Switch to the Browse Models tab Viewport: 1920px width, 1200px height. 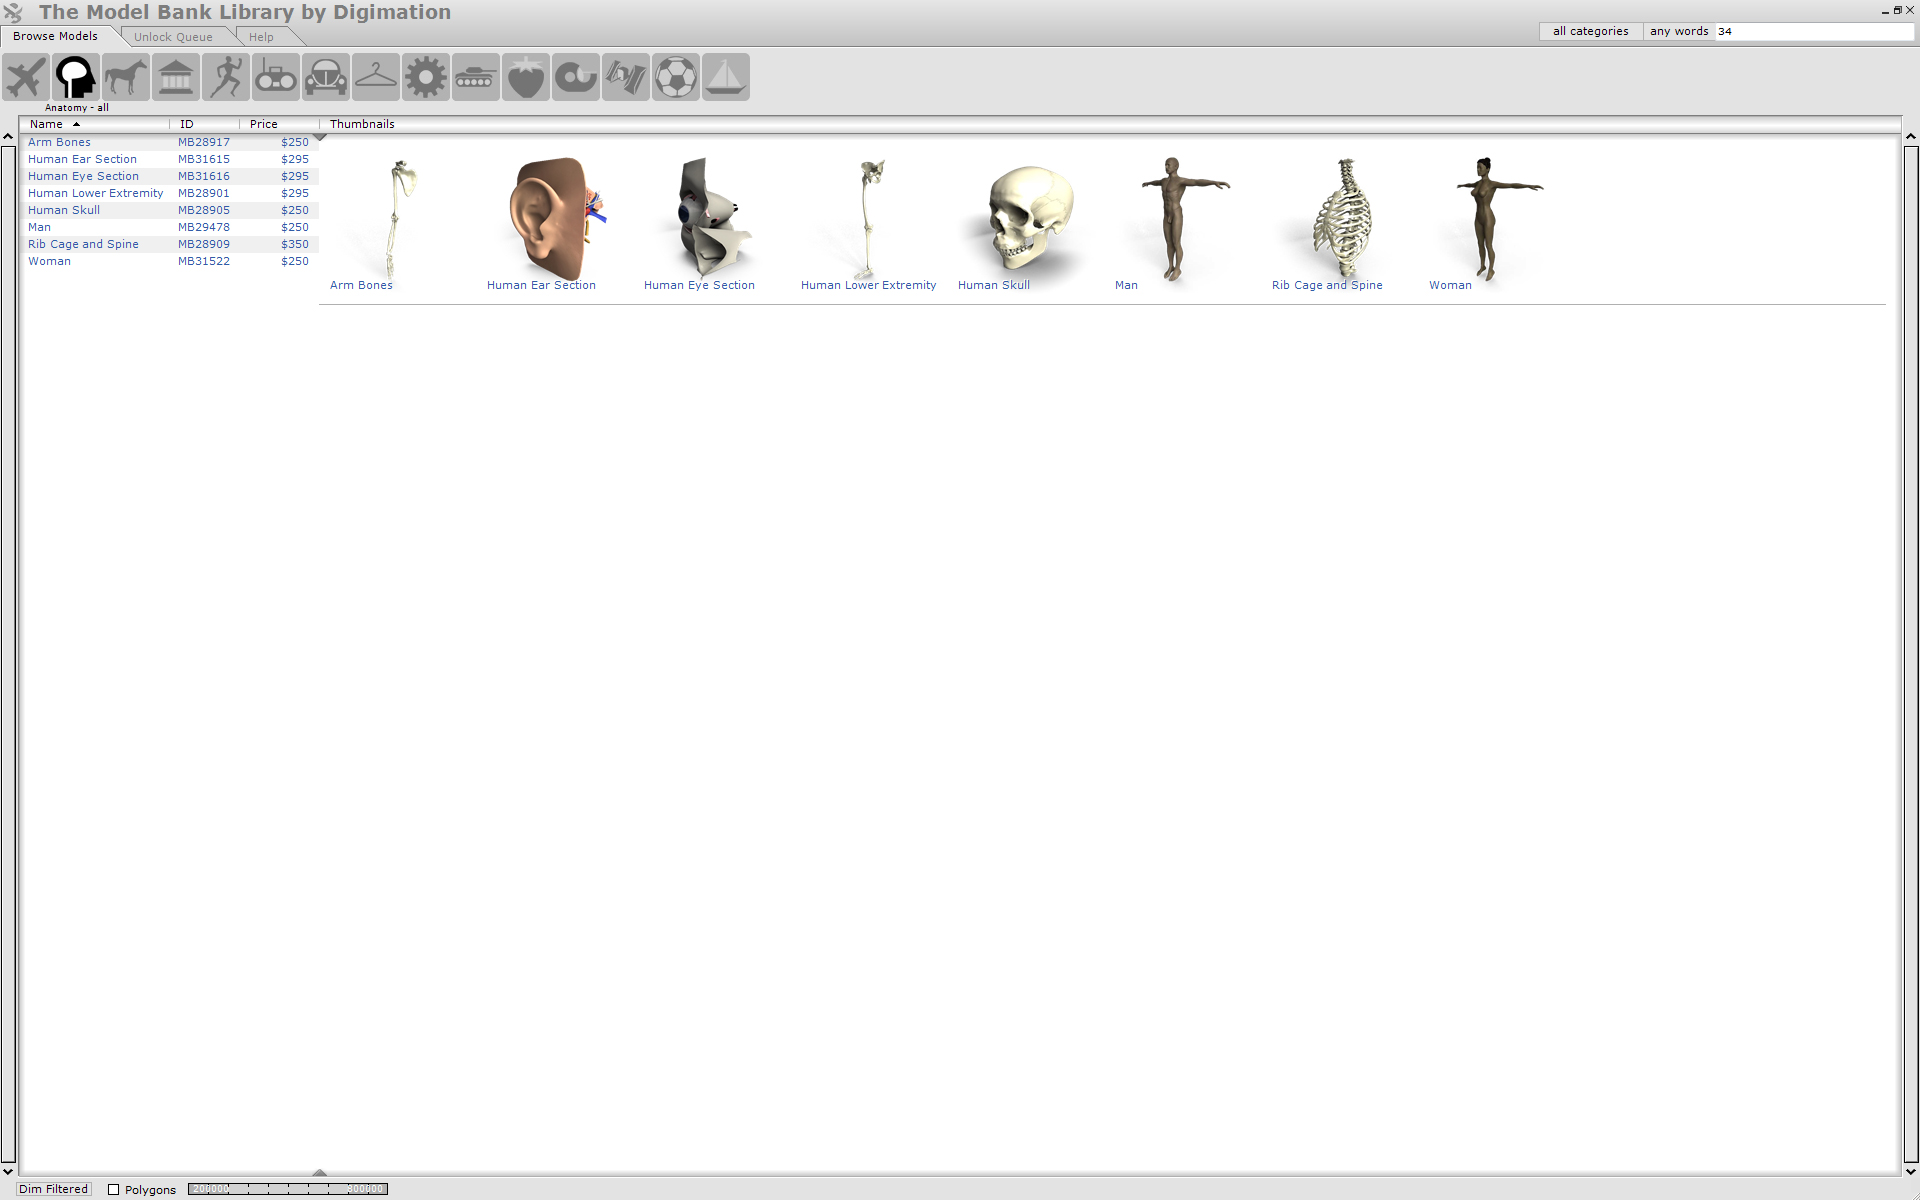(56, 36)
